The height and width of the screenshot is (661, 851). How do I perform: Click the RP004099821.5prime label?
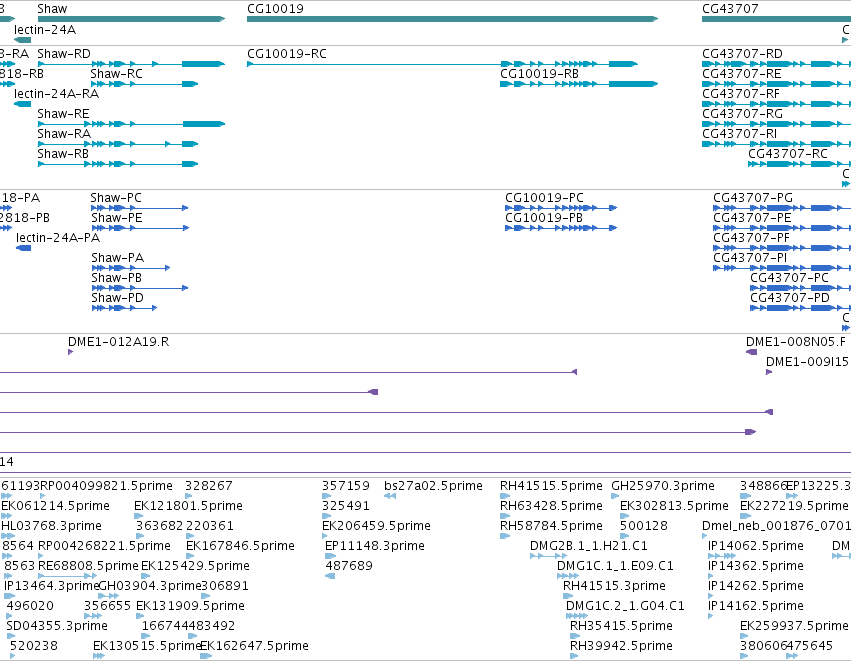(x=106, y=486)
